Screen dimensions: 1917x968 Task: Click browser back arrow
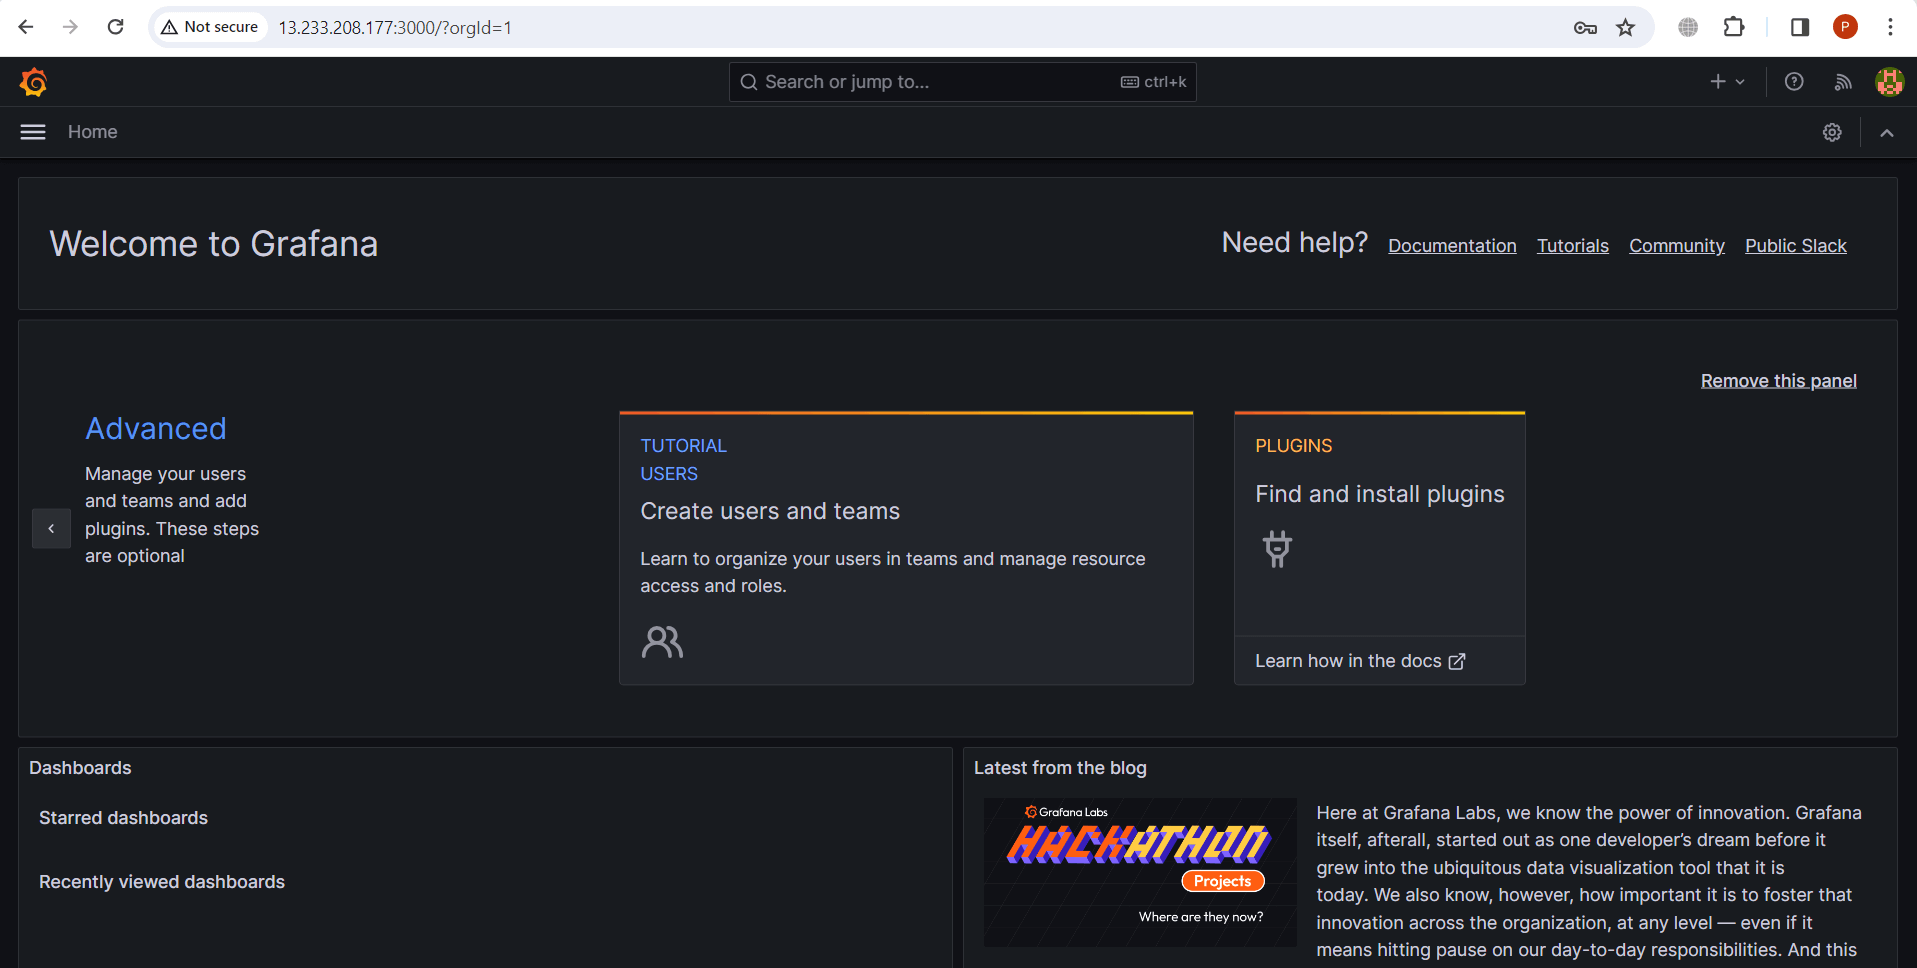coord(26,27)
